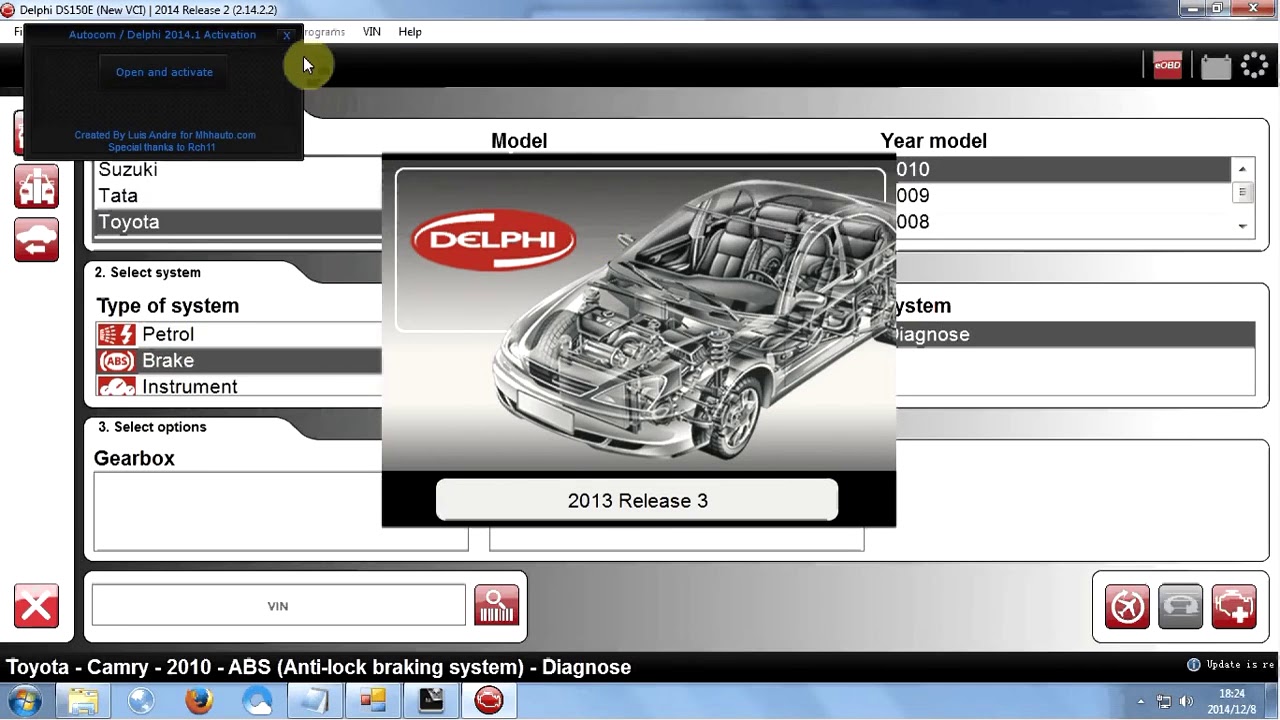Click the ABS Brake system icon

click(x=116, y=360)
